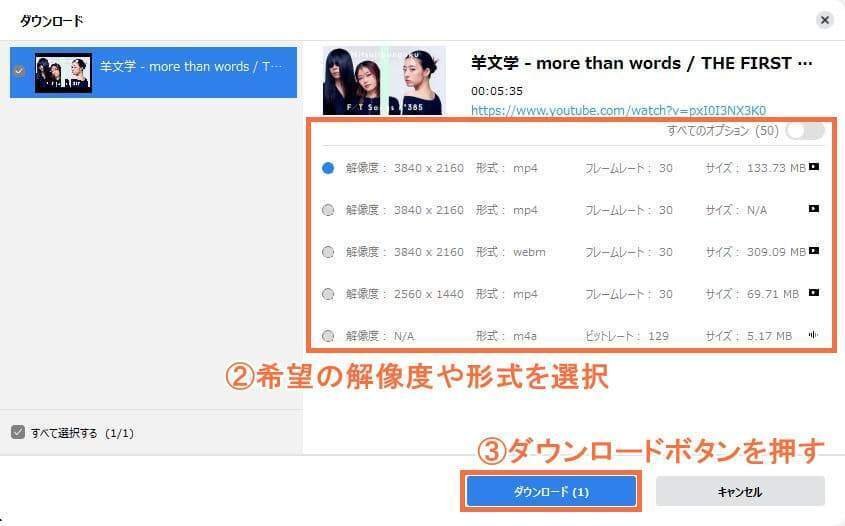The width and height of the screenshot is (845, 526).
Task: Select 羊文学 - more than words list entry
Action: click(153, 72)
